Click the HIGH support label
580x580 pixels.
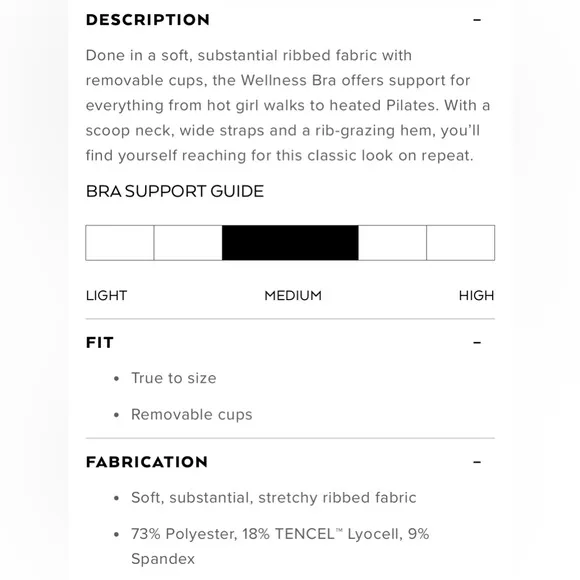point(476,296)
